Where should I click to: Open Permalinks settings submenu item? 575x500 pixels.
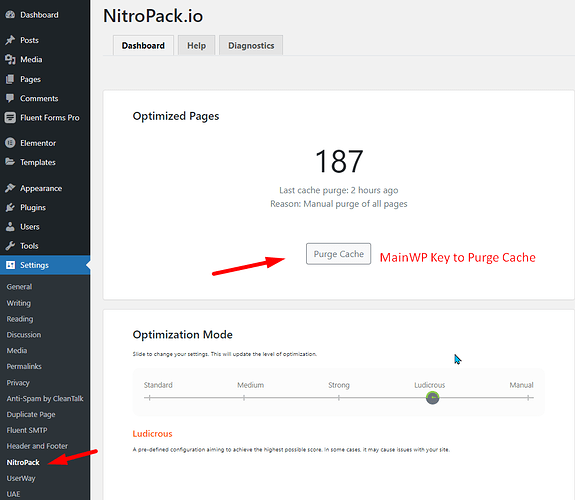(24, 366)
